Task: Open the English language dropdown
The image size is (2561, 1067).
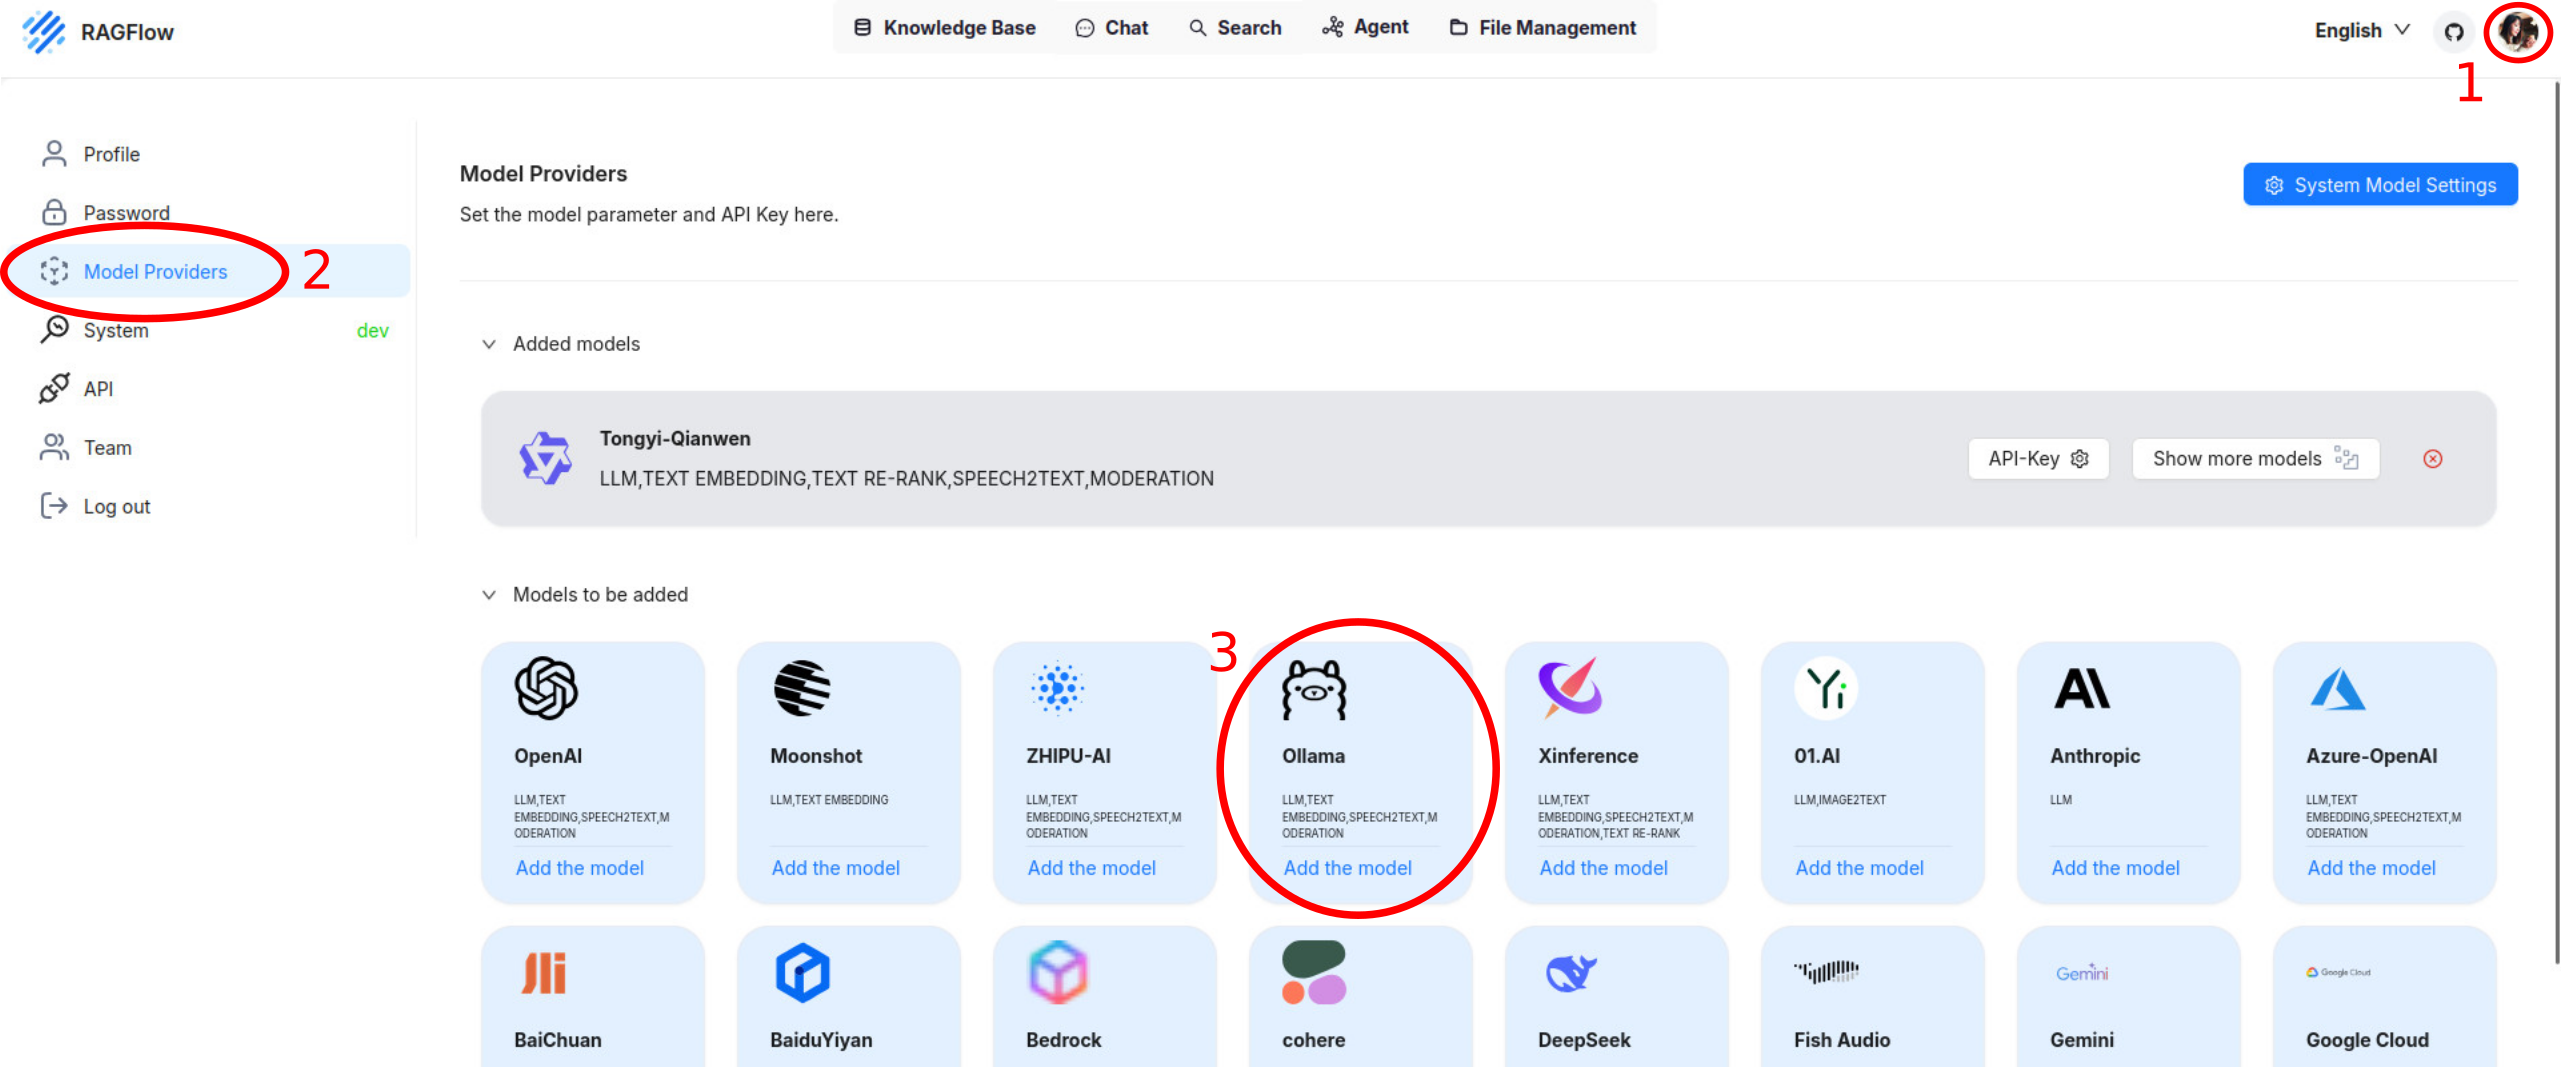Action: 2361,30
